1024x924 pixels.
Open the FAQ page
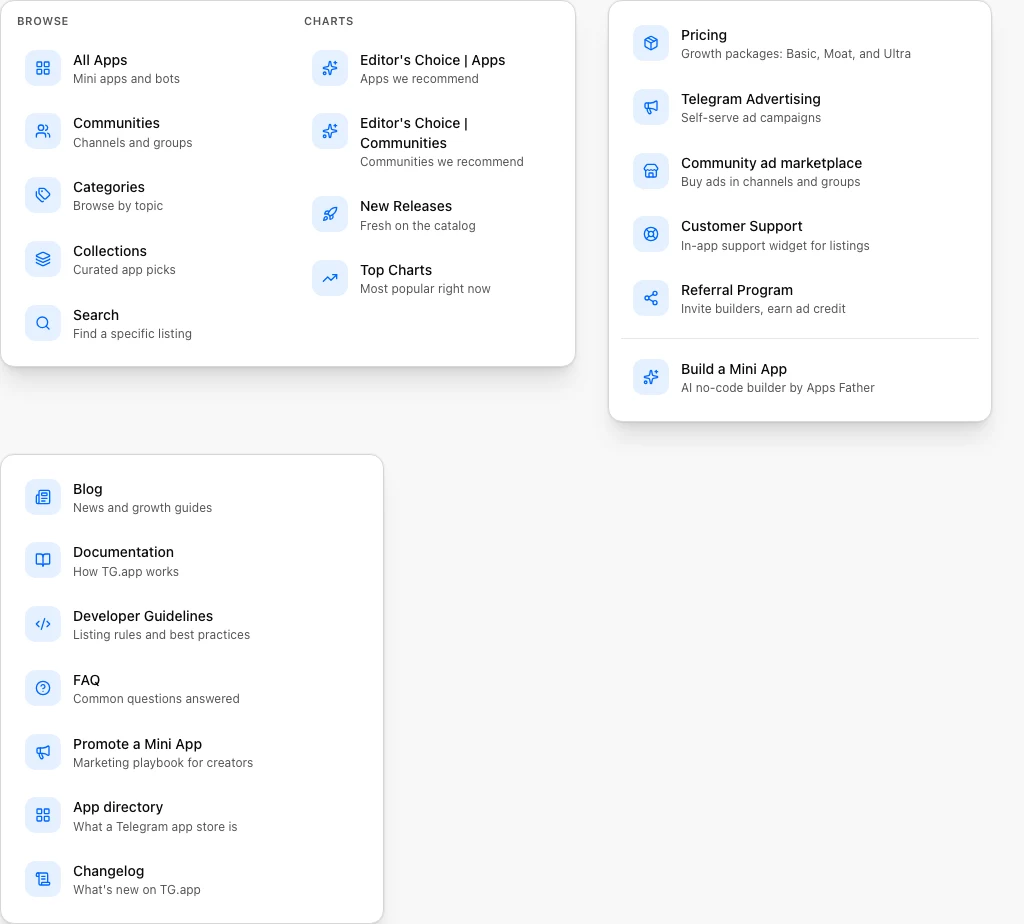click(x=192, y=689)
